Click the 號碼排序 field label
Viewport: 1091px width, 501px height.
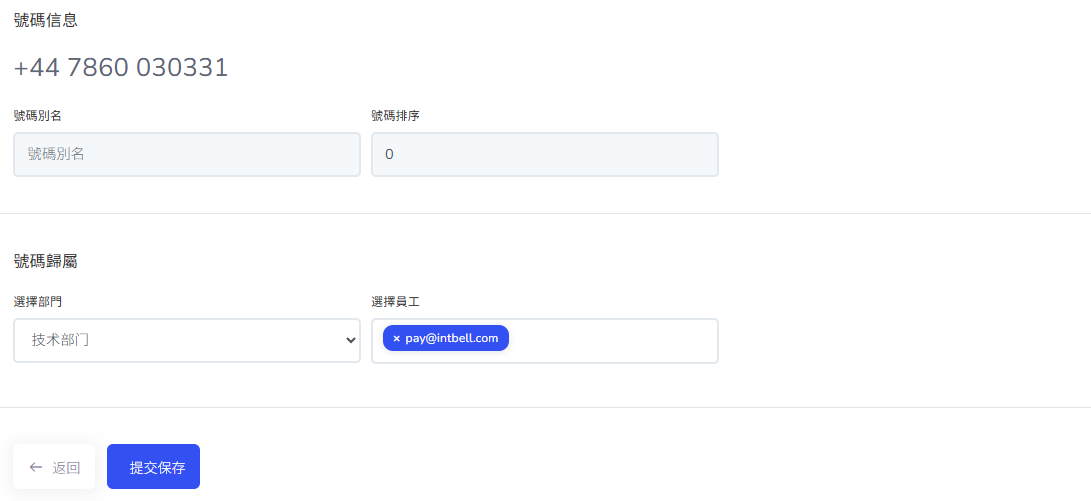click(x=395, y=115)
